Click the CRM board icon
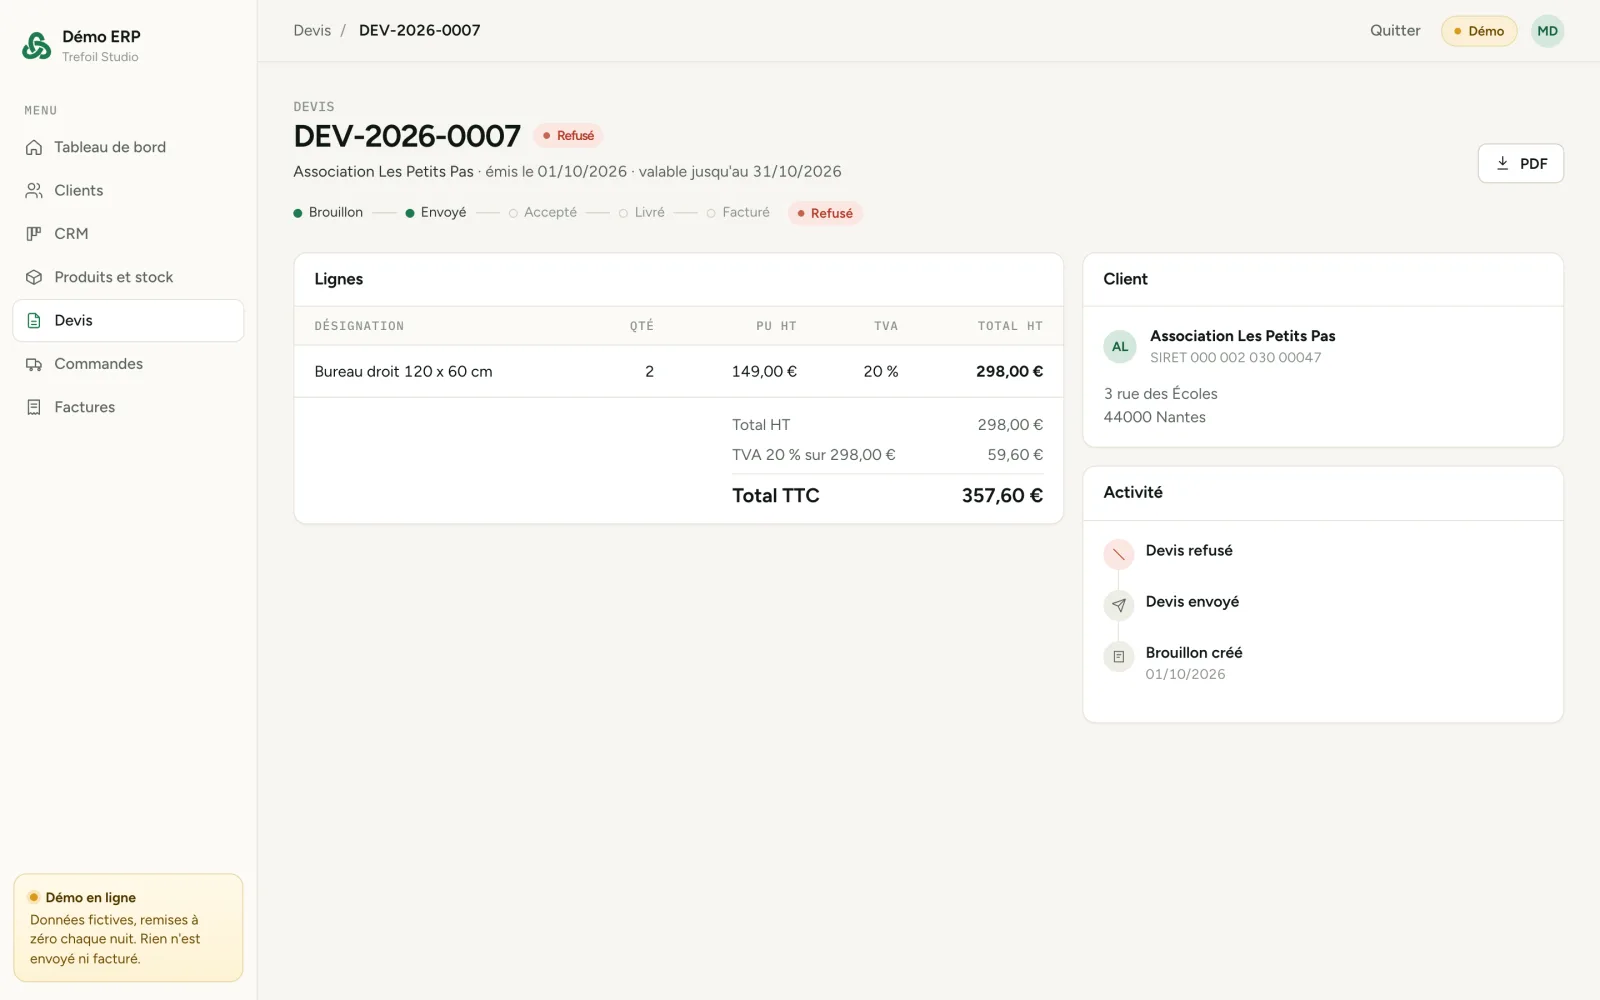The width and height of the screenshot is (1600, 1000). 34,234
